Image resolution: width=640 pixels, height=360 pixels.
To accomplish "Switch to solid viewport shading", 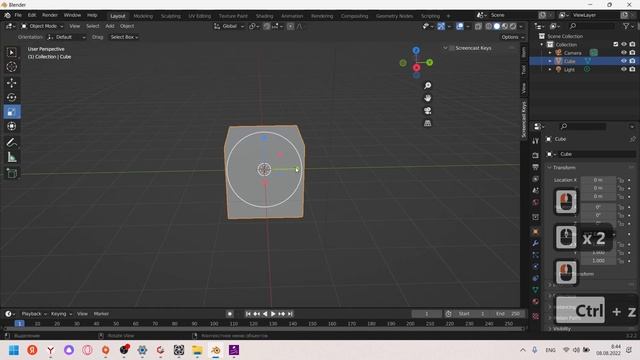I will point(497,26).
